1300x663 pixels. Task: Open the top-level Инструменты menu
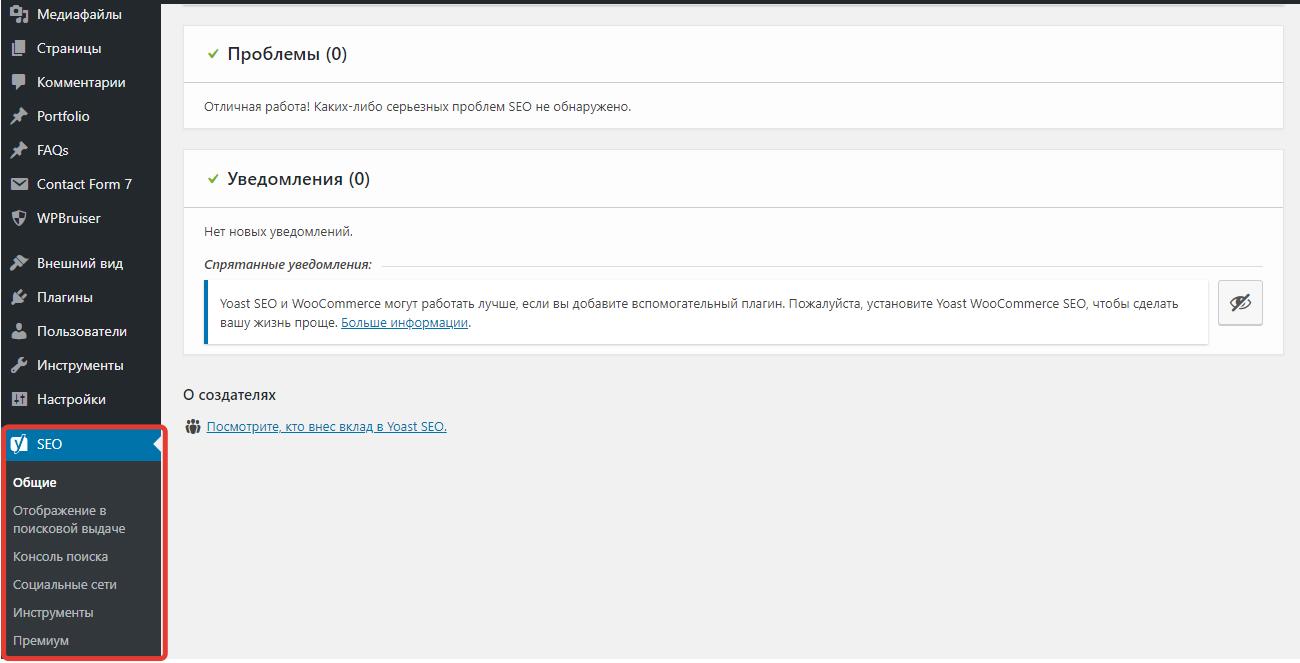pyautogui.click(x=80, y=365)
